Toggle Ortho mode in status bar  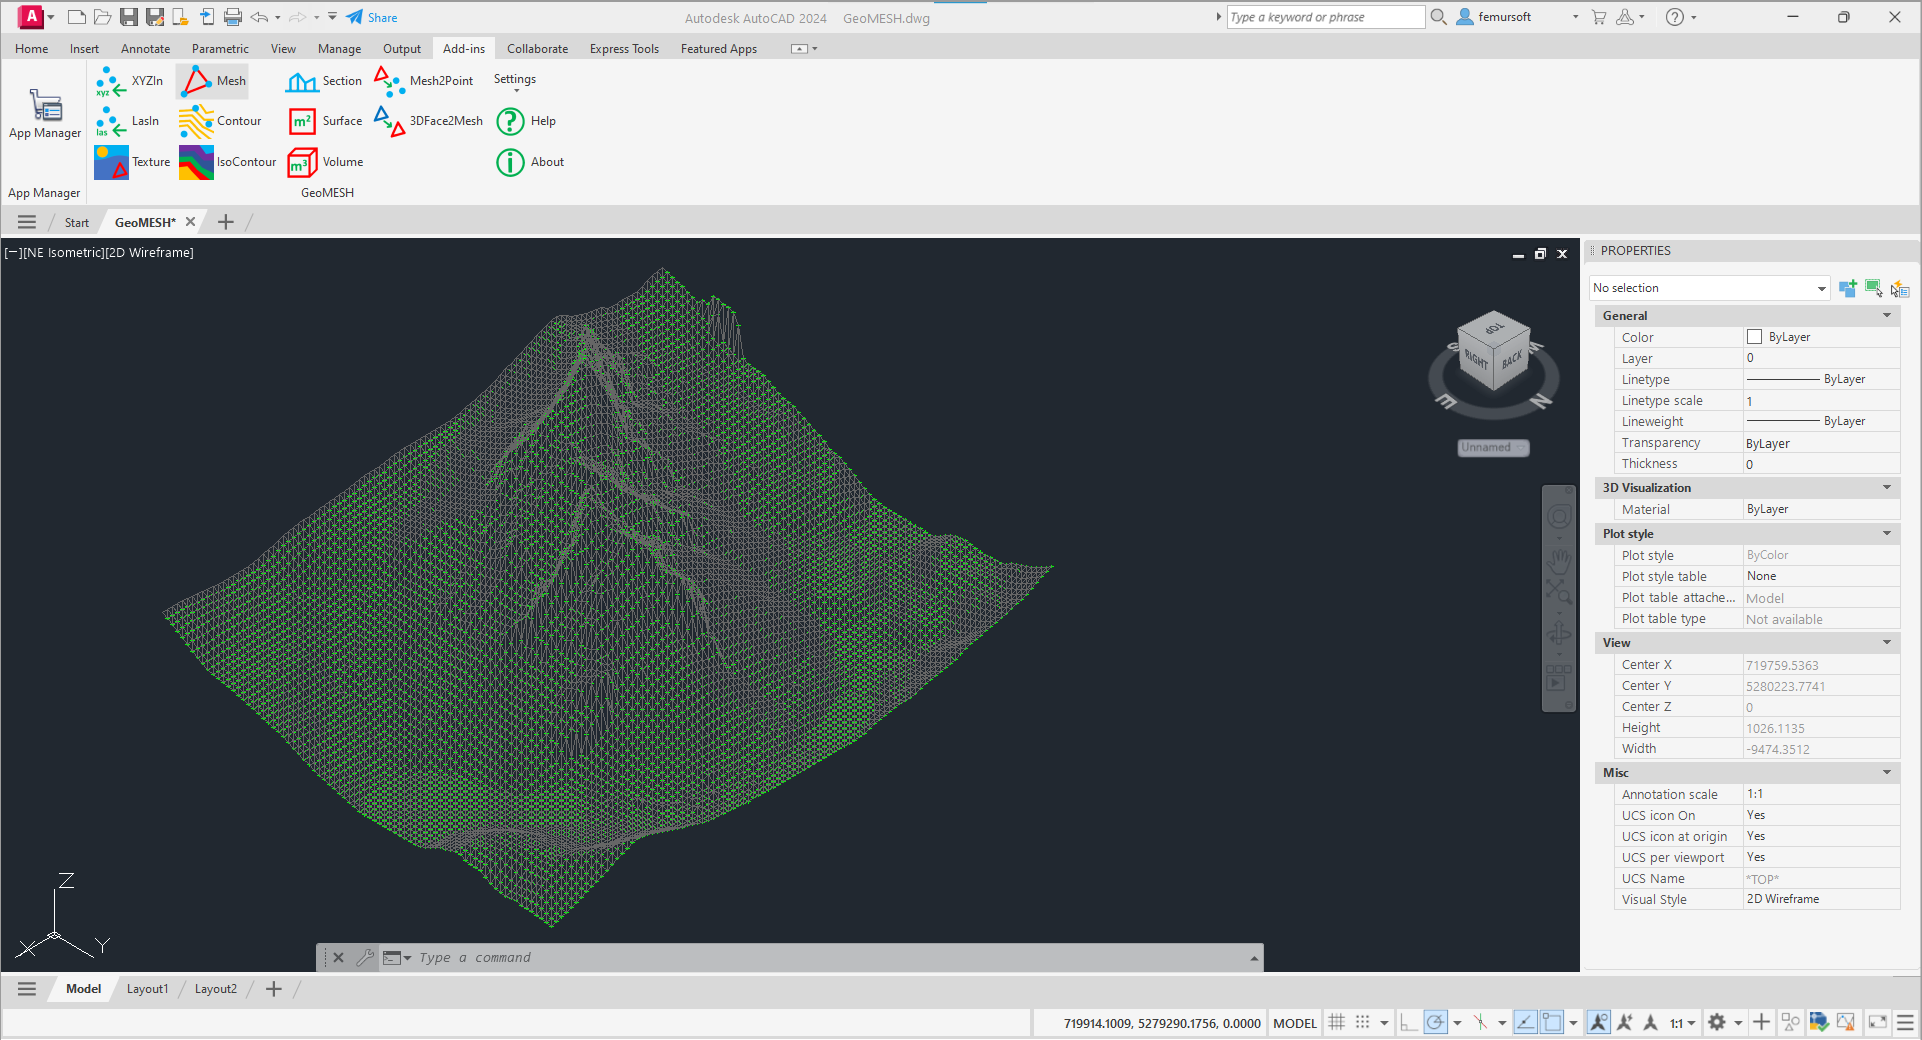[1408, 1022]
